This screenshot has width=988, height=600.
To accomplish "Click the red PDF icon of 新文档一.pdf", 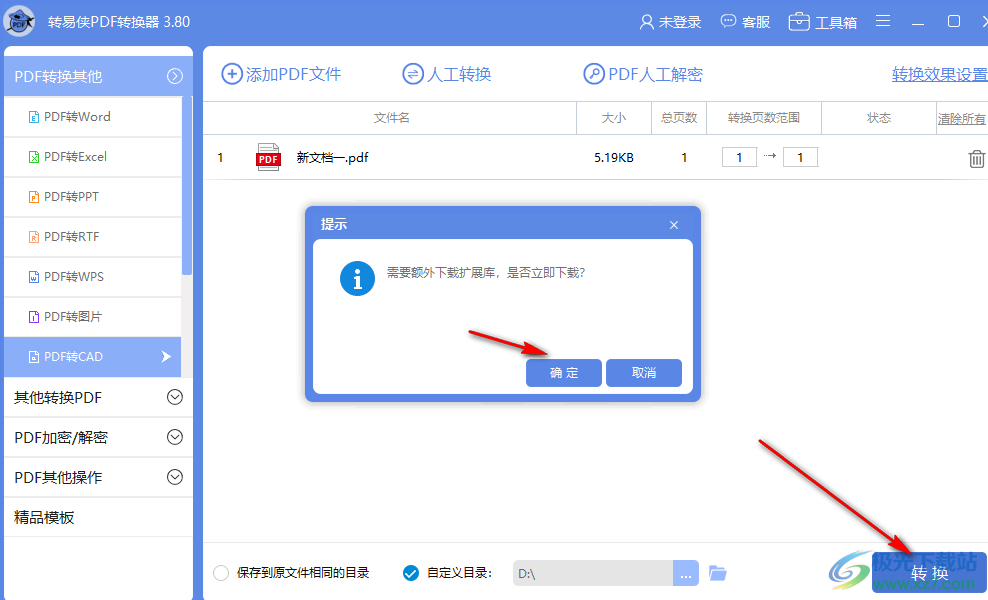I will (268, 158).
